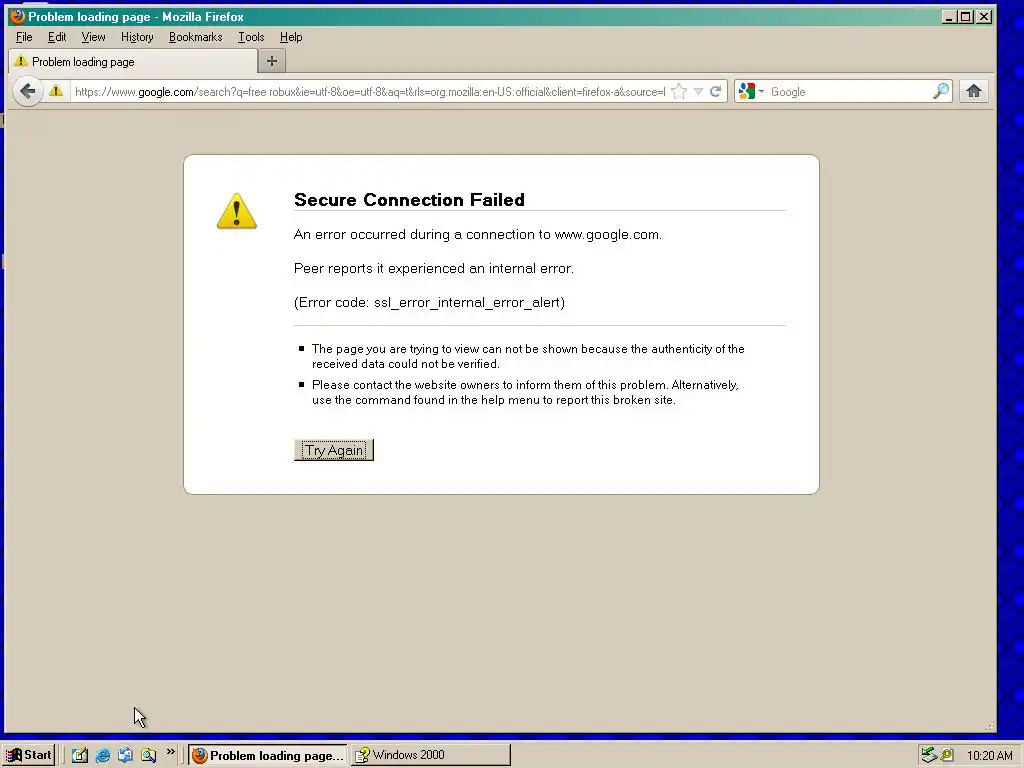
Task: Switch to Windows 2000 taskbar button
Action: point(430,755)
